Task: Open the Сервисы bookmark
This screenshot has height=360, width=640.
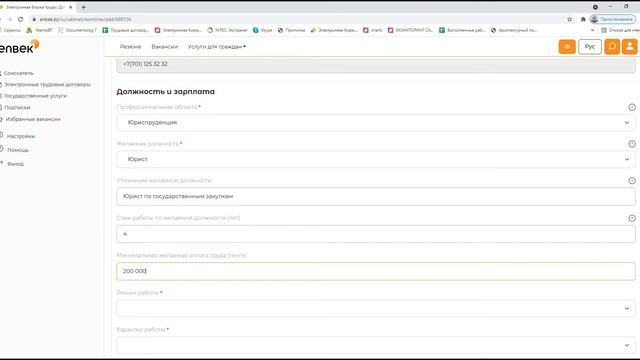Action: pos(10,30)
